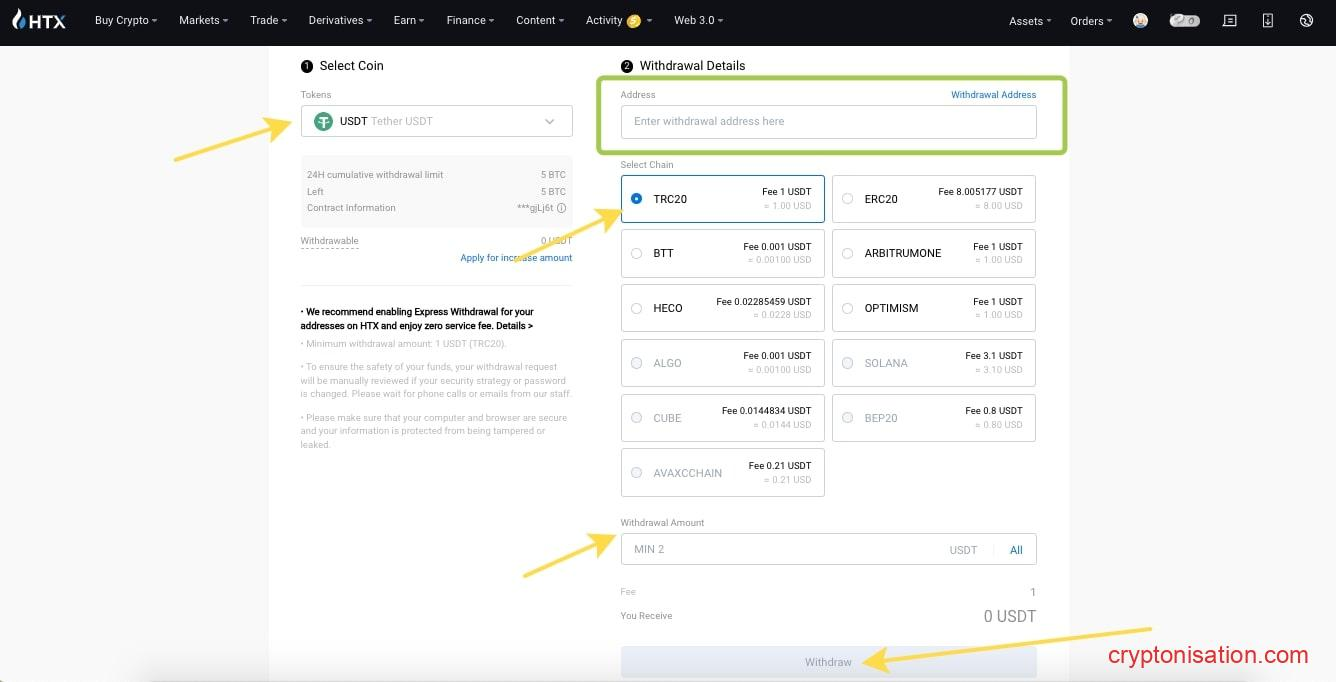Expand the Orders dropdown menu
The image size is (1336, 682).
tap(1091, 21)
